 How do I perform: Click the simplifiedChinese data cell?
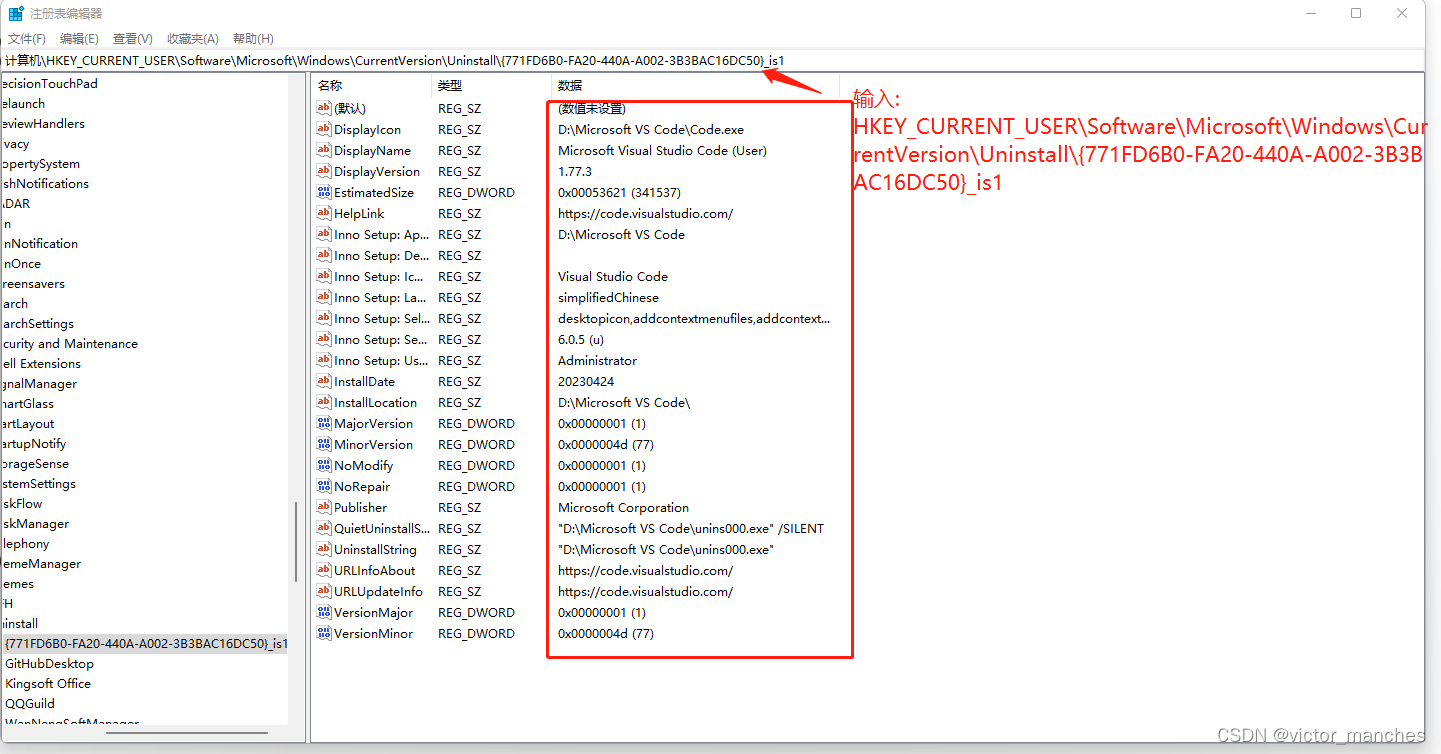coord(608,297)
